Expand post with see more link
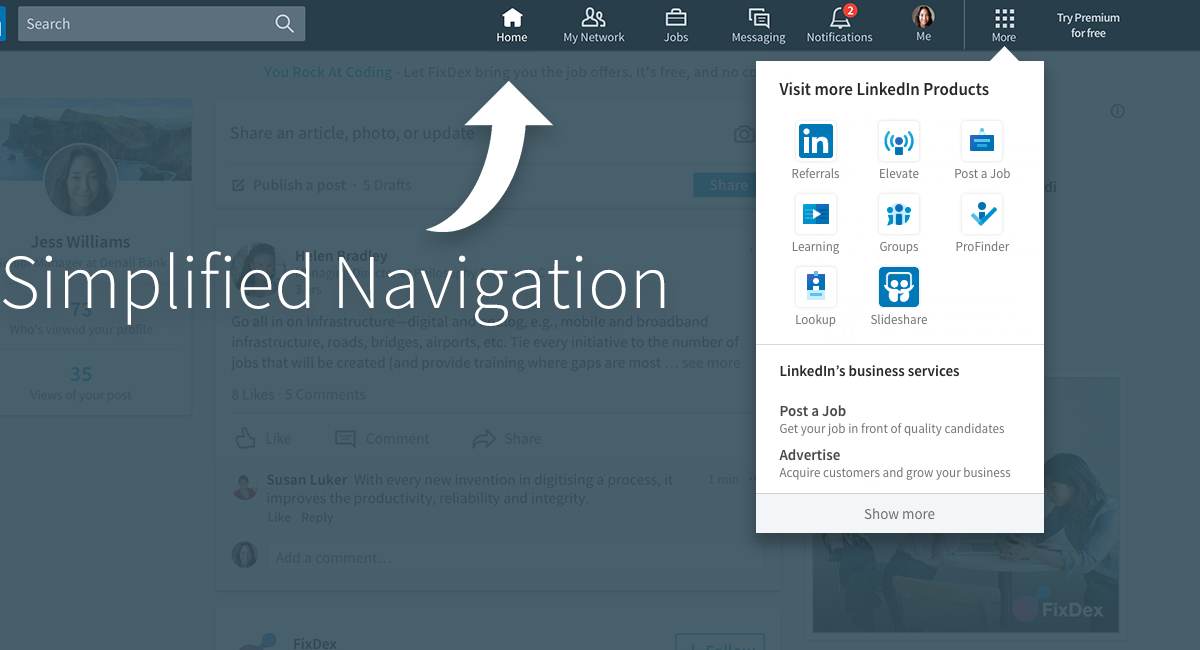 pyautogui.click(x=711, y=363)
